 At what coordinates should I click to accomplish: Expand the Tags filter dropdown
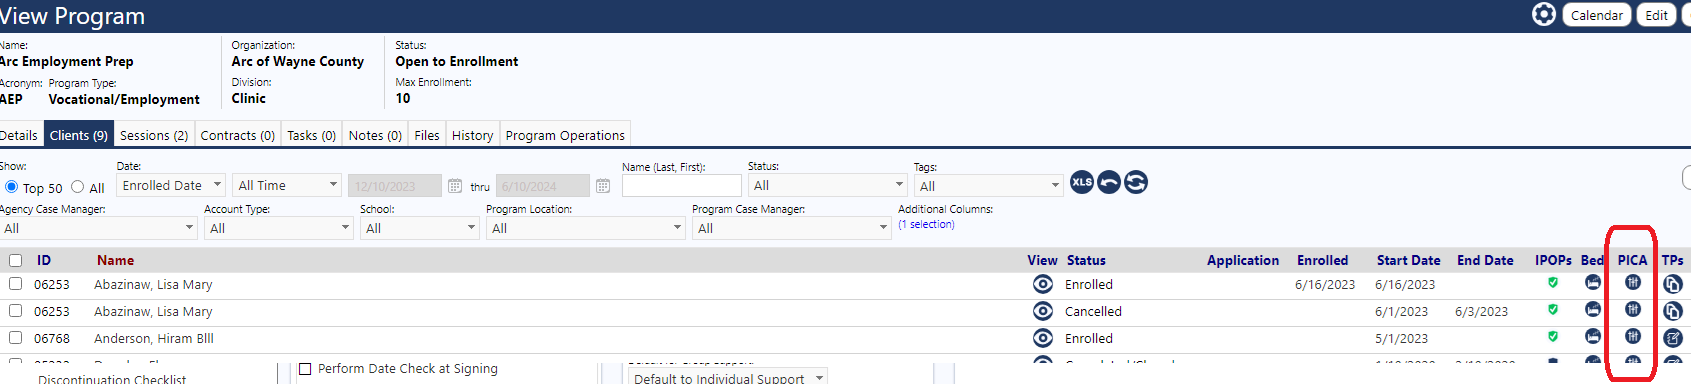click(x=988, y=186)
